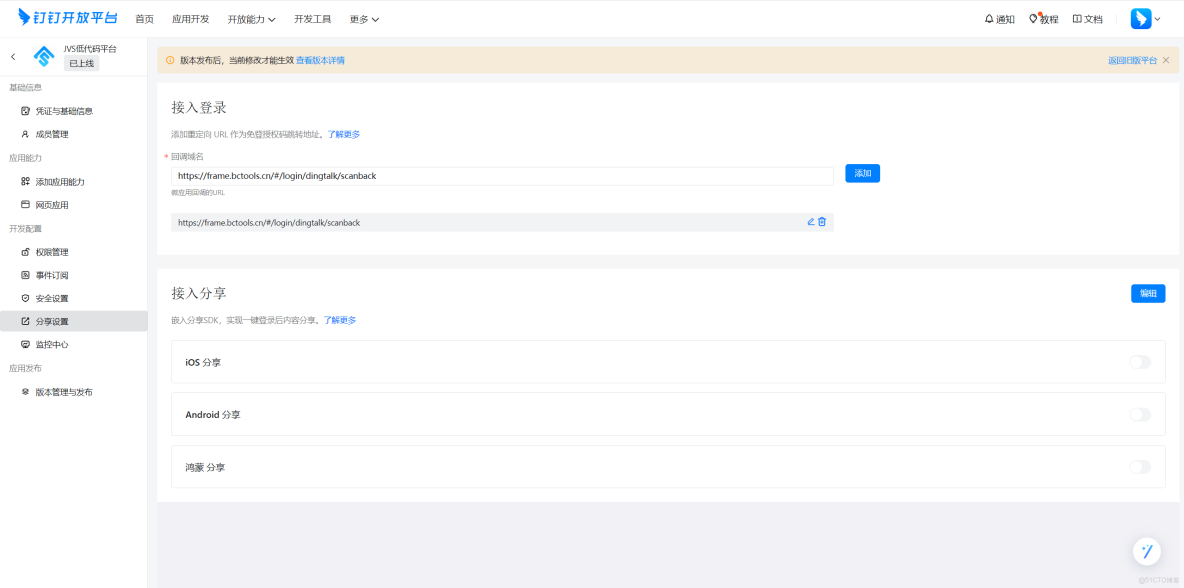Edit the saved callback URL pencil icon
Viewport: 1184px width, 588px height.
pos(811,222)
